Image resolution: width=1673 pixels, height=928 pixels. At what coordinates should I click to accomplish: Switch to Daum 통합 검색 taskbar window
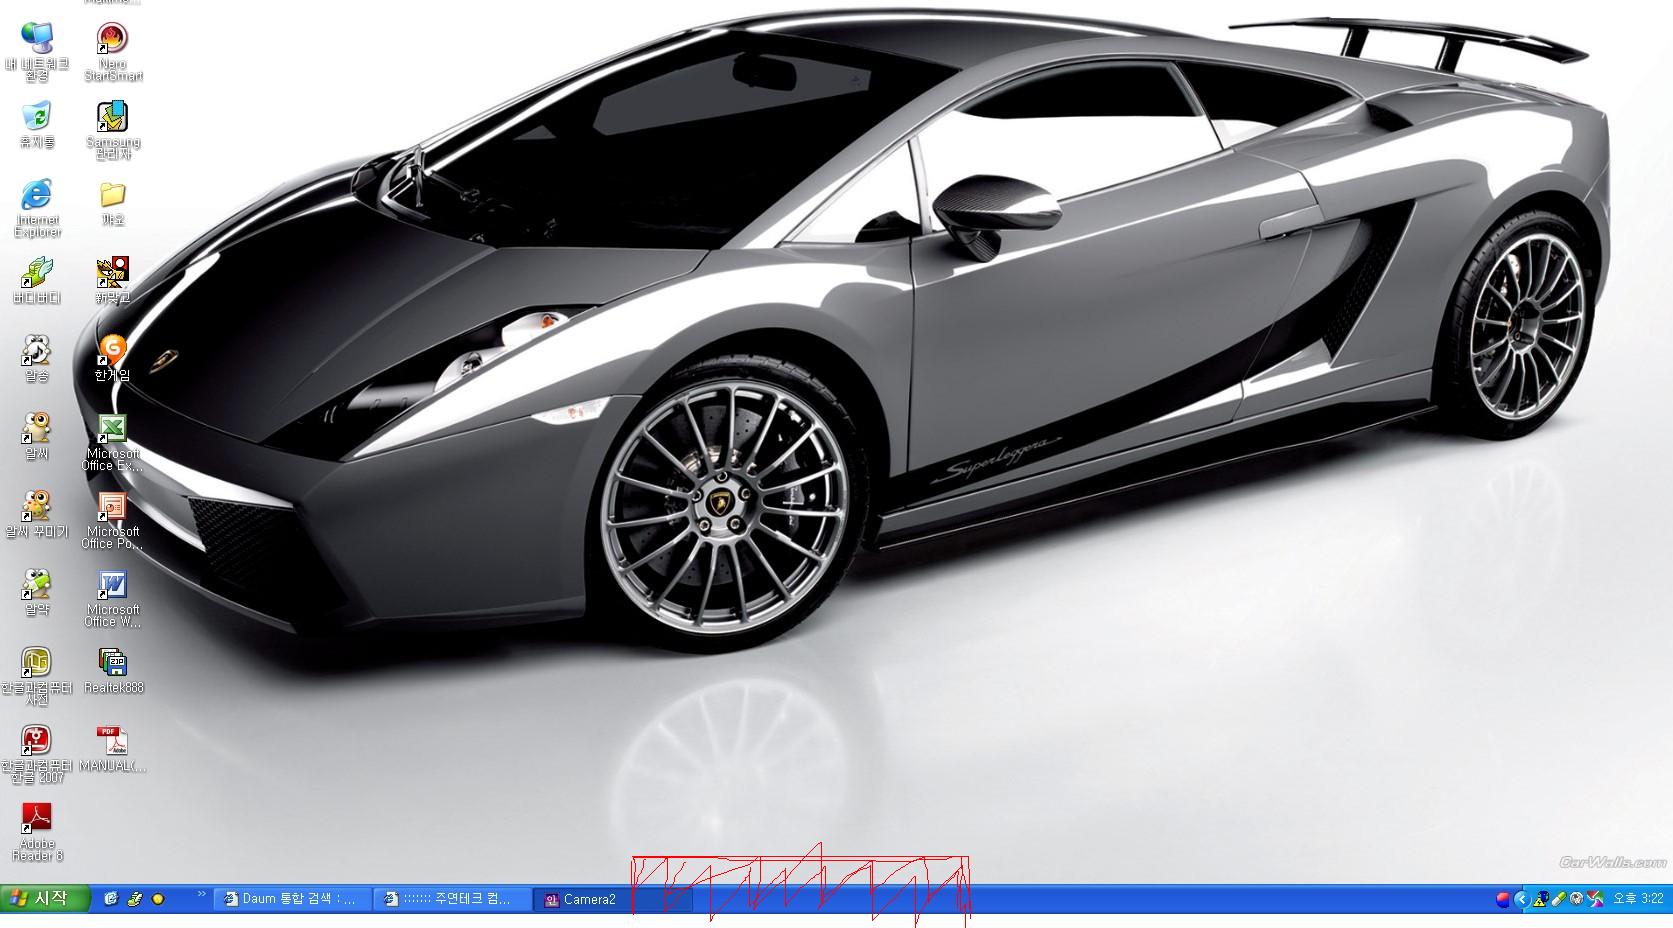(292, 899)
